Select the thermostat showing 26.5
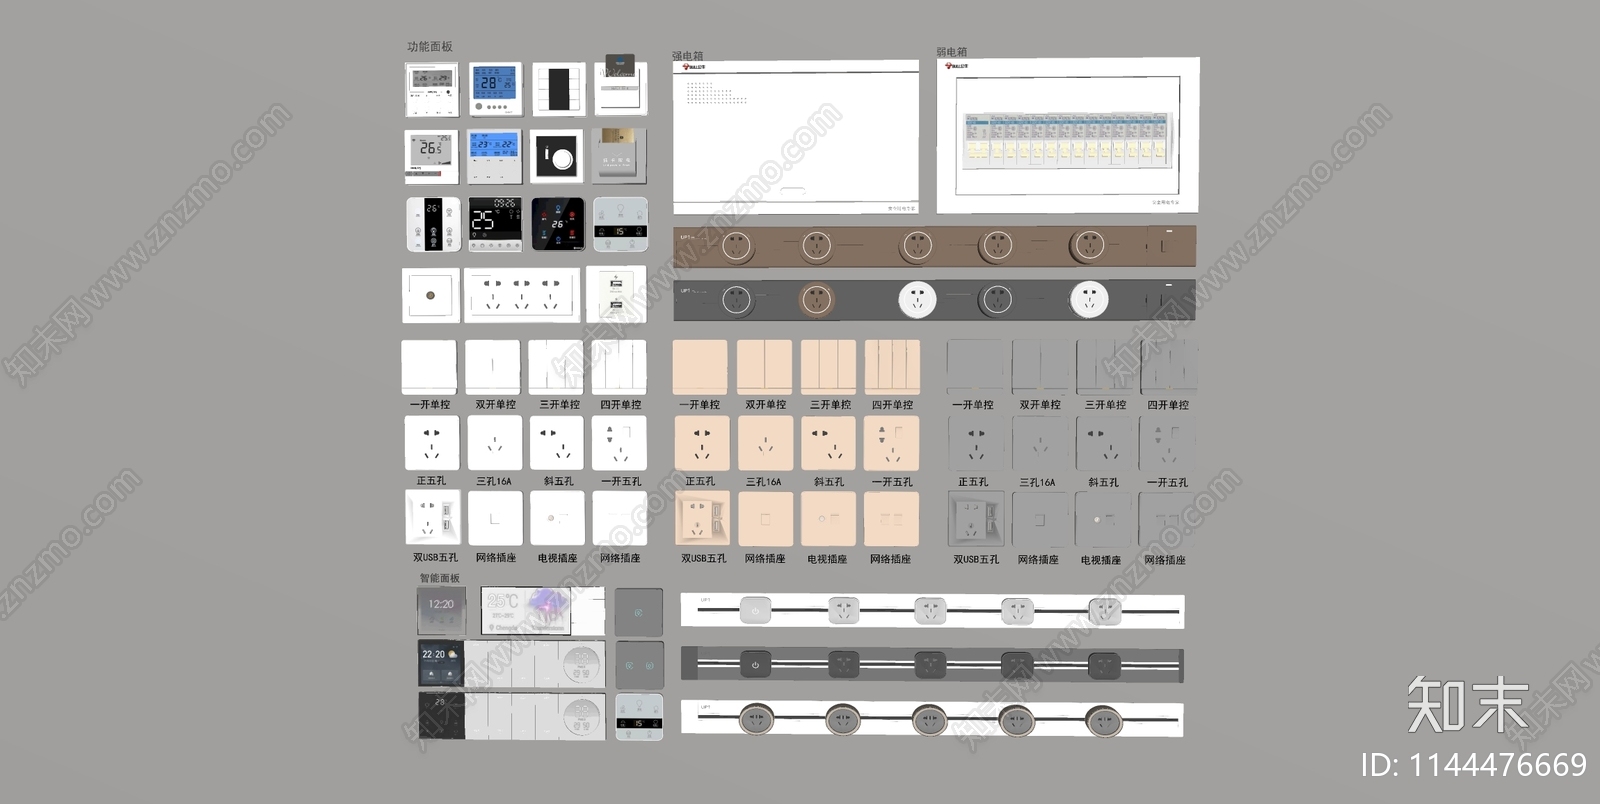Screen dimensions: 1600x804 coord(432,156)
